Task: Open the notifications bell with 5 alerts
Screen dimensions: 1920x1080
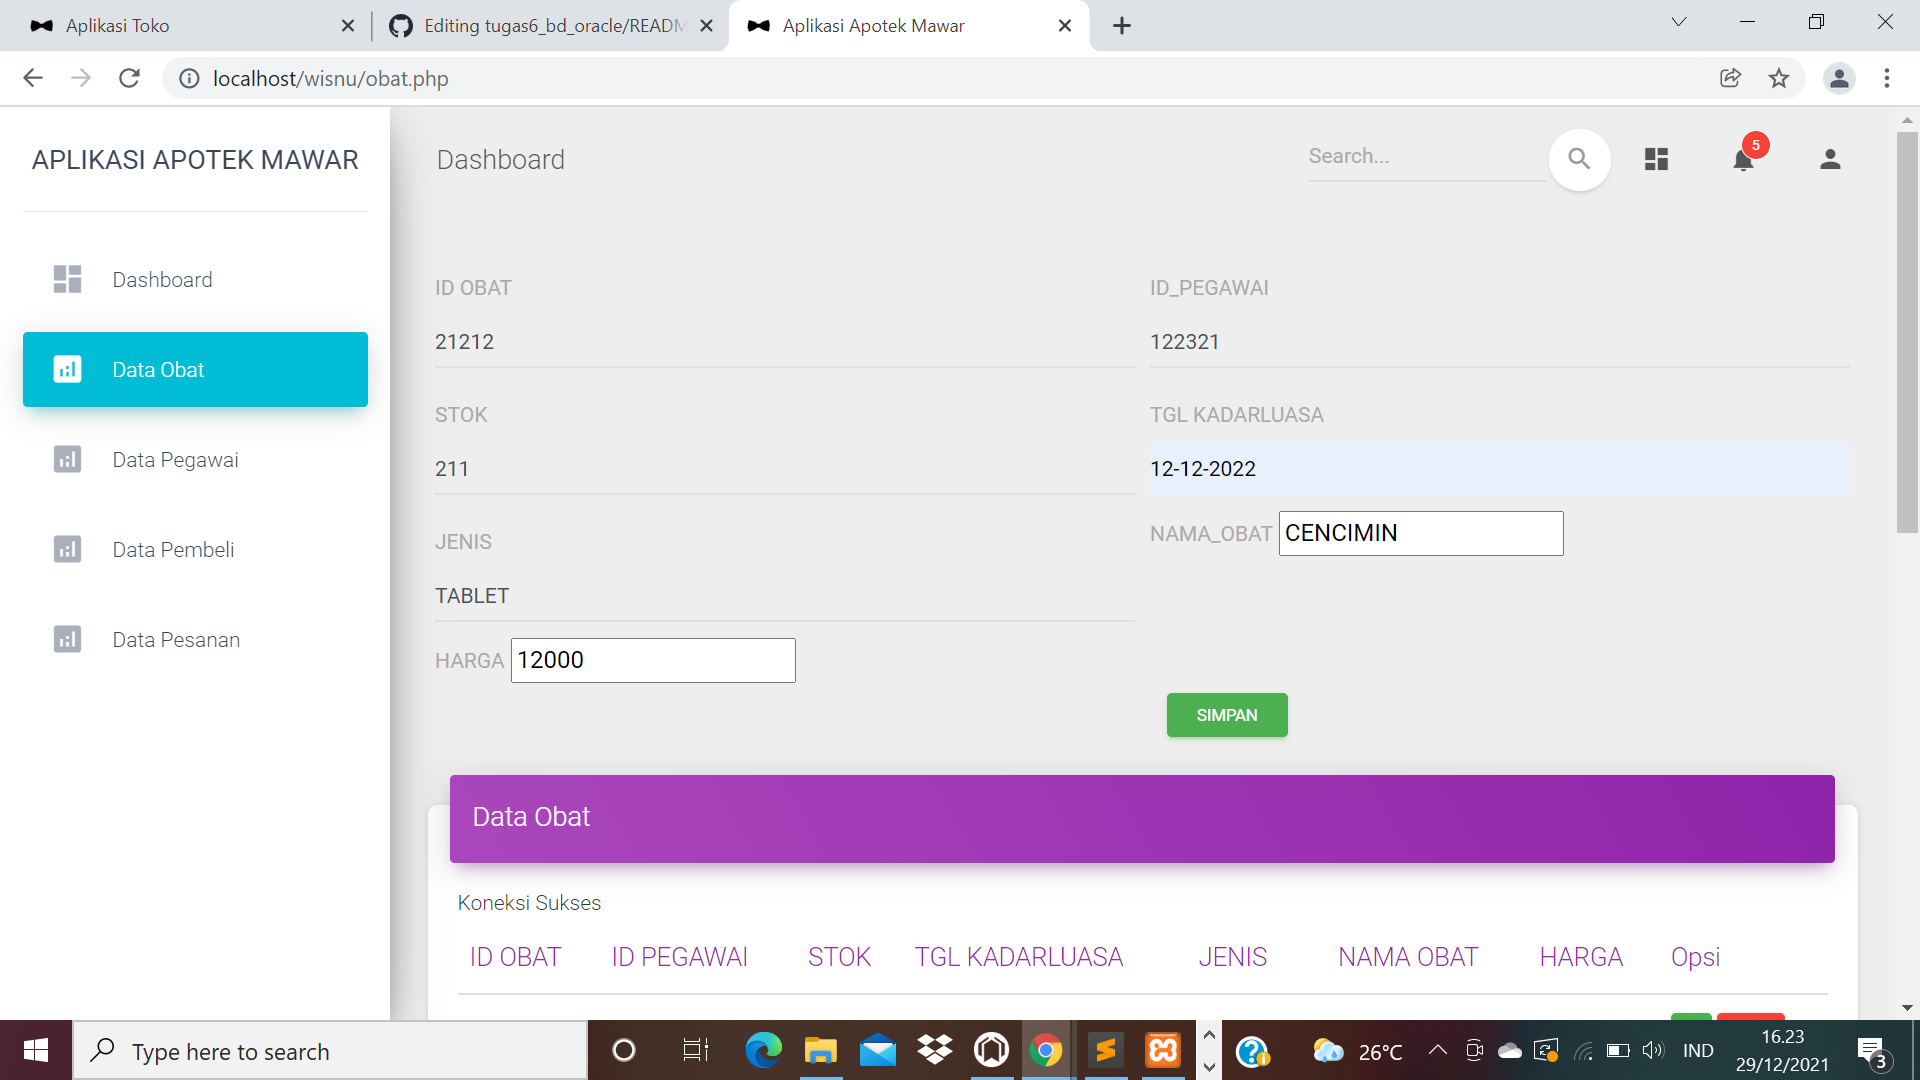Action: 1743,160
